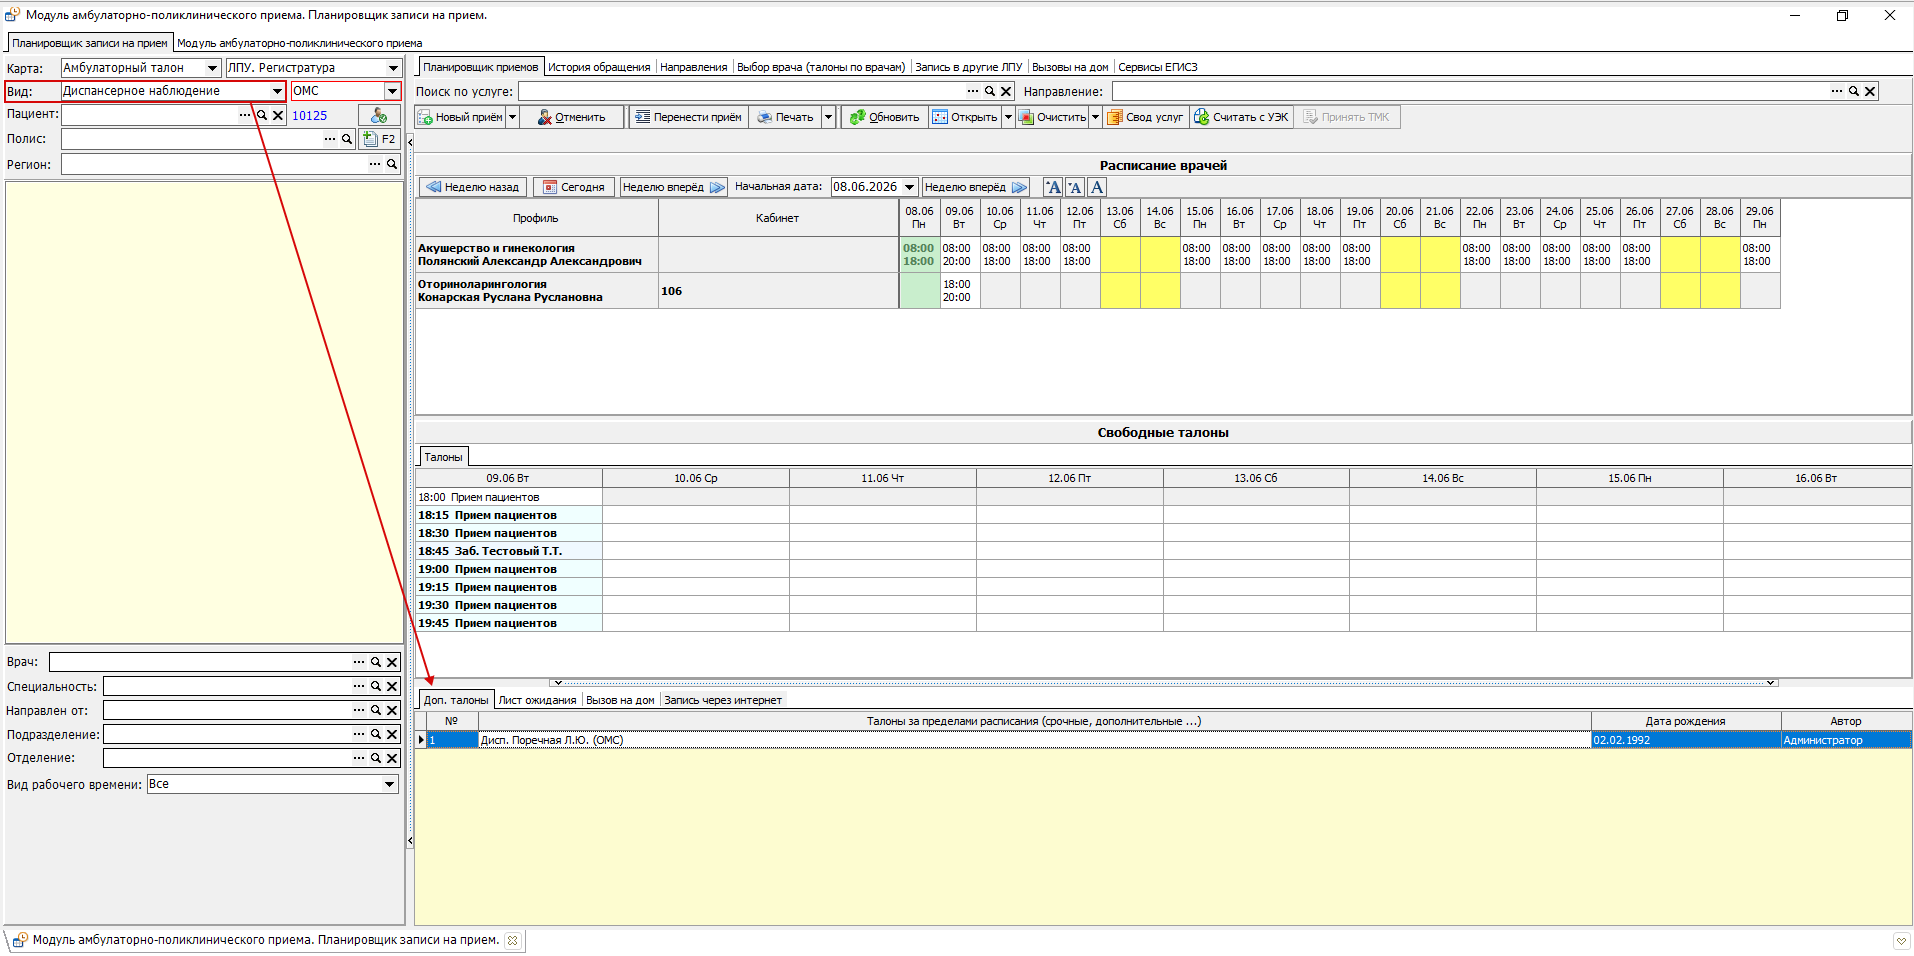Open Свод услуг from toolbar

click(1145, 117)
